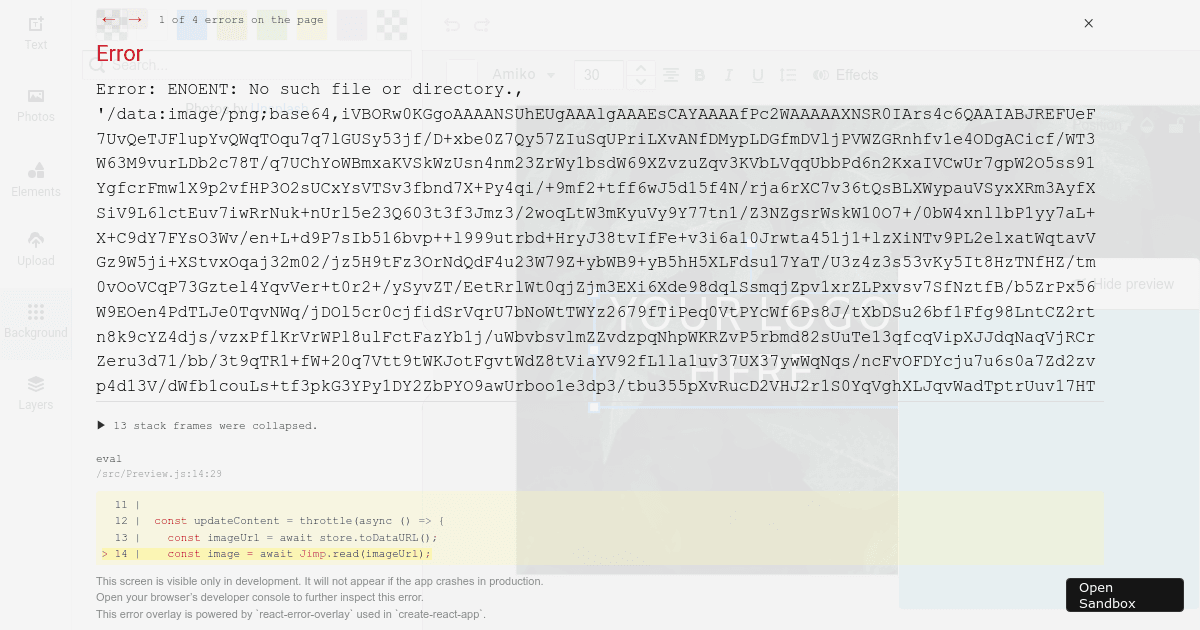Open the Elements panel icon

(36, 178)
